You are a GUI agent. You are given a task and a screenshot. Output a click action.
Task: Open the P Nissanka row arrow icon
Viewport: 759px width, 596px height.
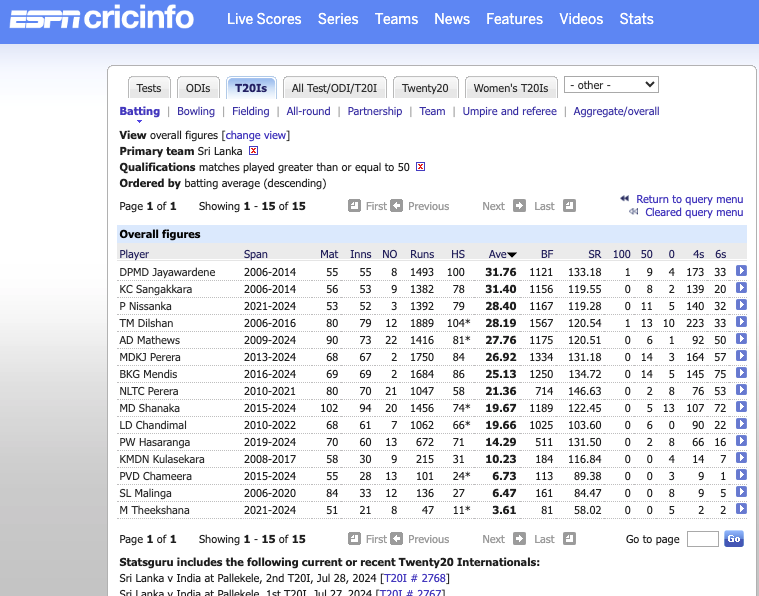(741, 305)
